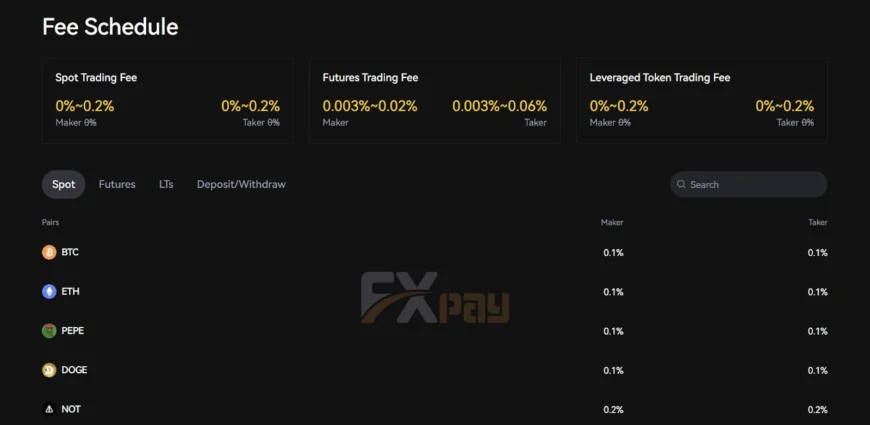
Task: Click the Ethereum coin icon
Action: pyautogui.click(x=49, y=292)
